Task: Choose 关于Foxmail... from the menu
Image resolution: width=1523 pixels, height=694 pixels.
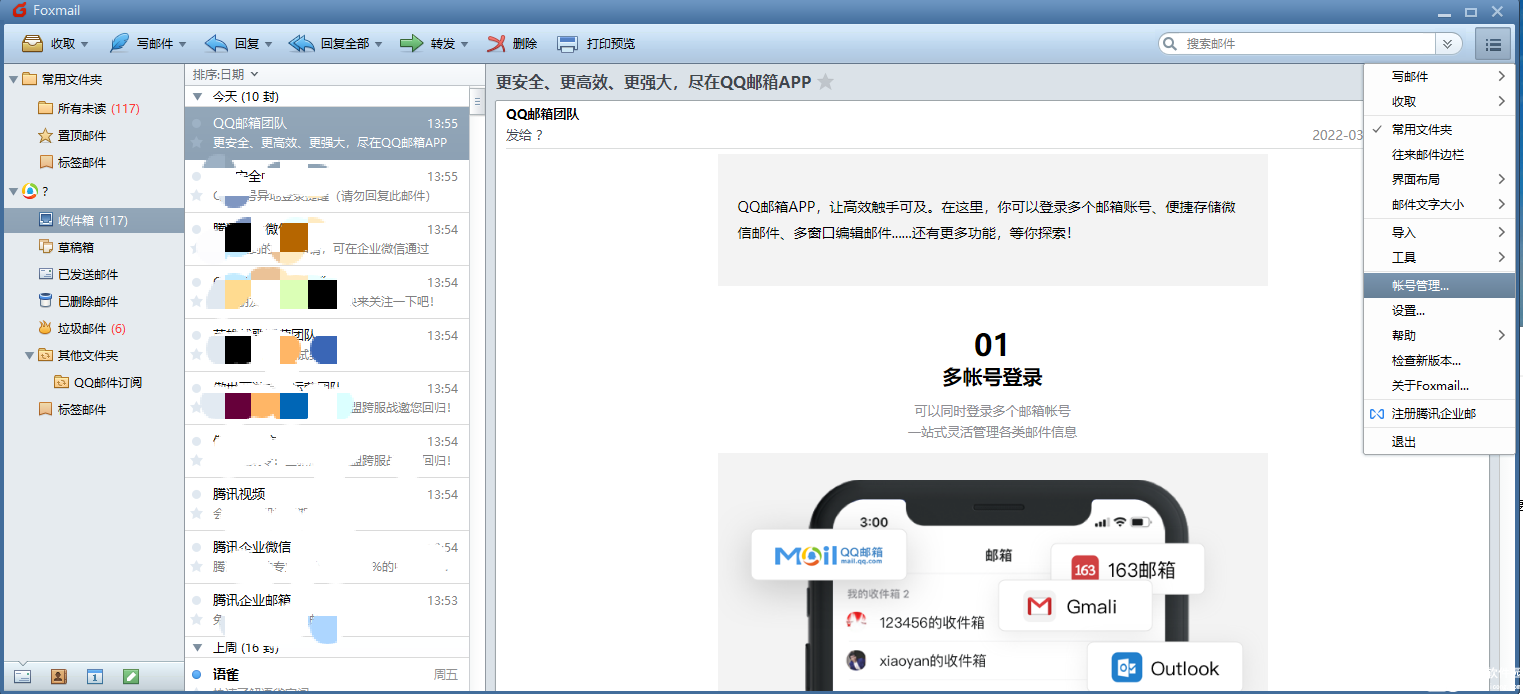Action: pyautogui.click(x=1440, y=385)
